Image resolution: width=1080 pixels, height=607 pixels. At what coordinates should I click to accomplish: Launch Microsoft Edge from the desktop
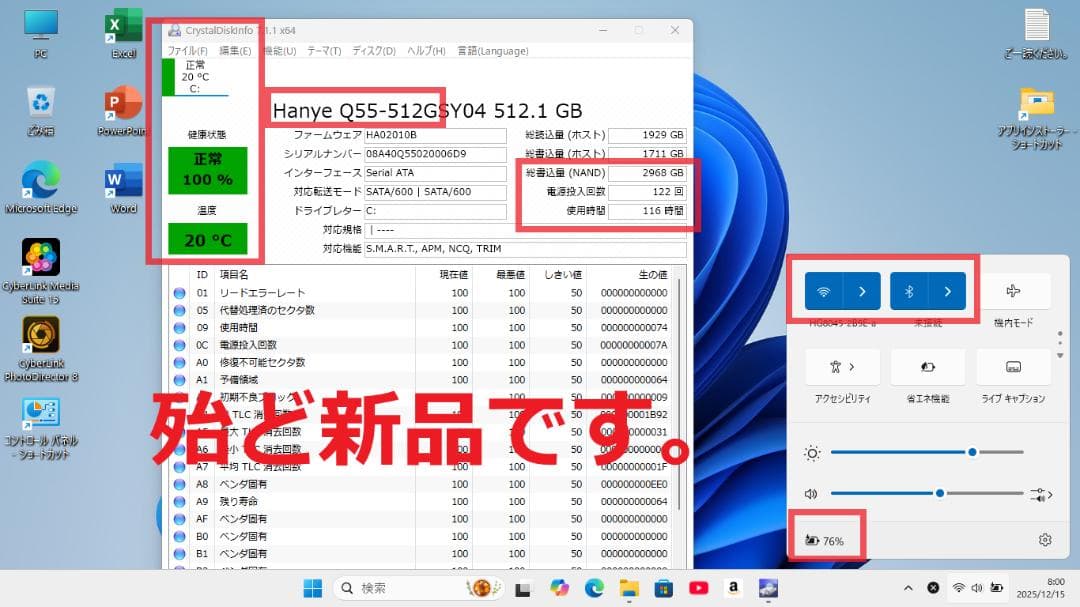click(41, 188)
